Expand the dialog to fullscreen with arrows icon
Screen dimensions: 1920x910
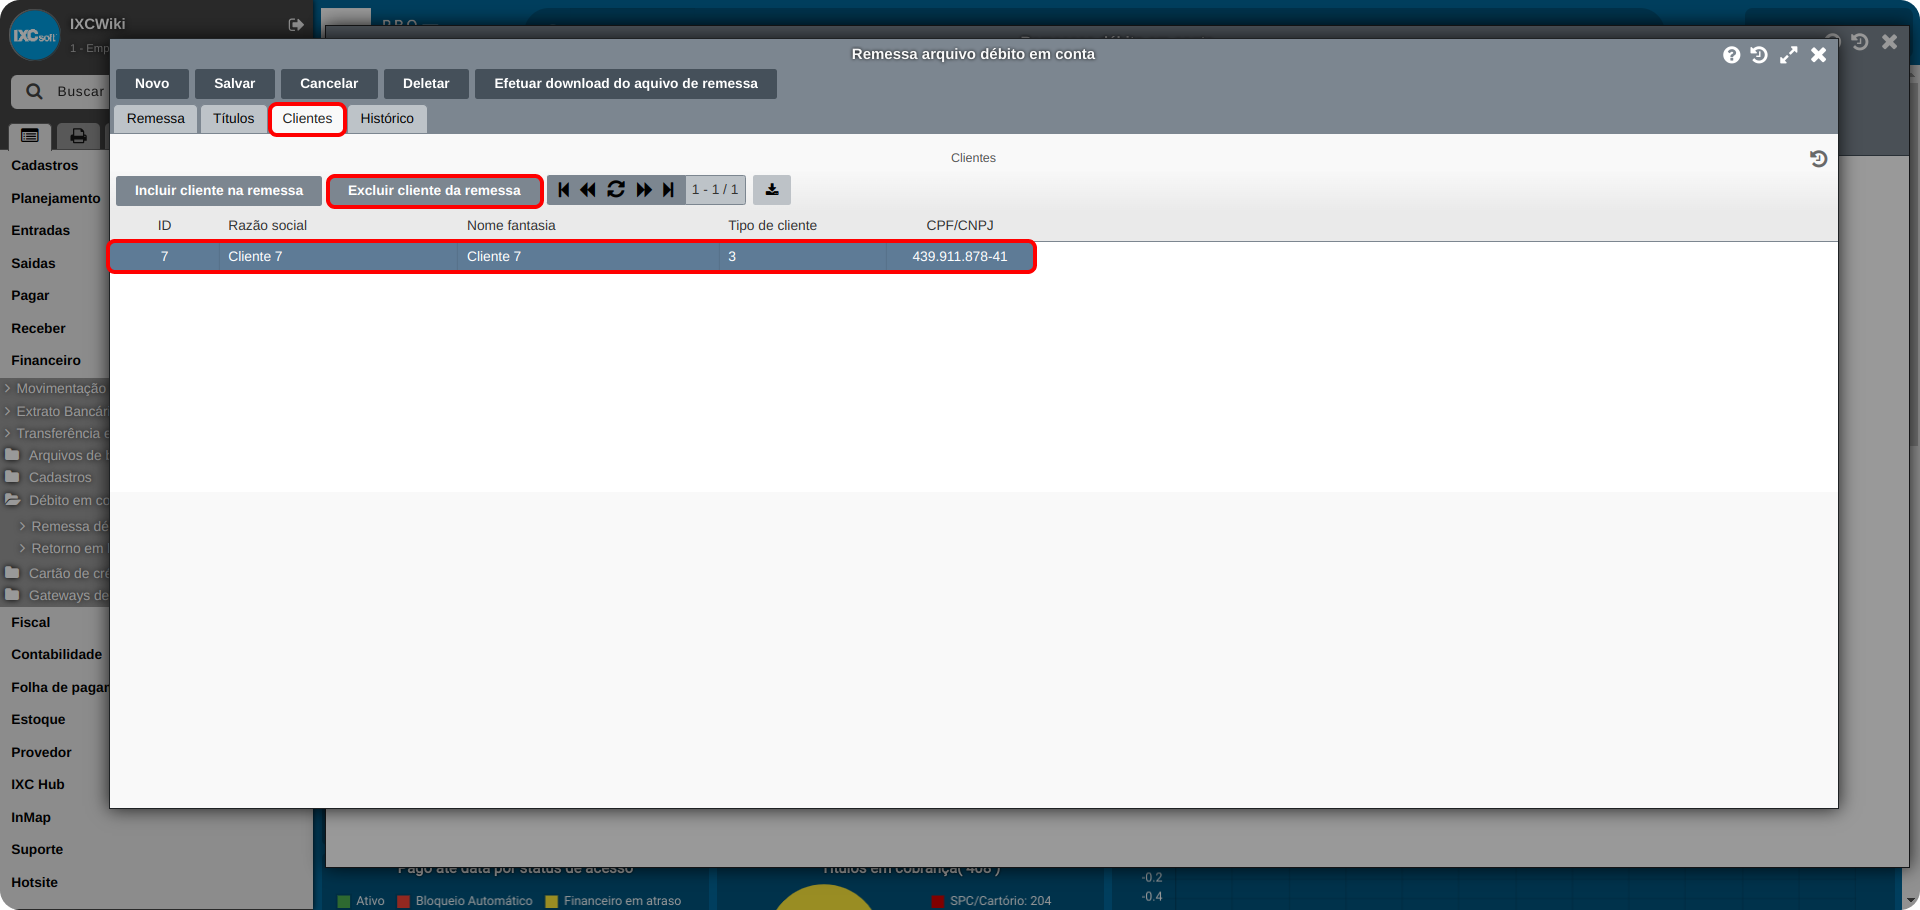[x=1789, y=55]
